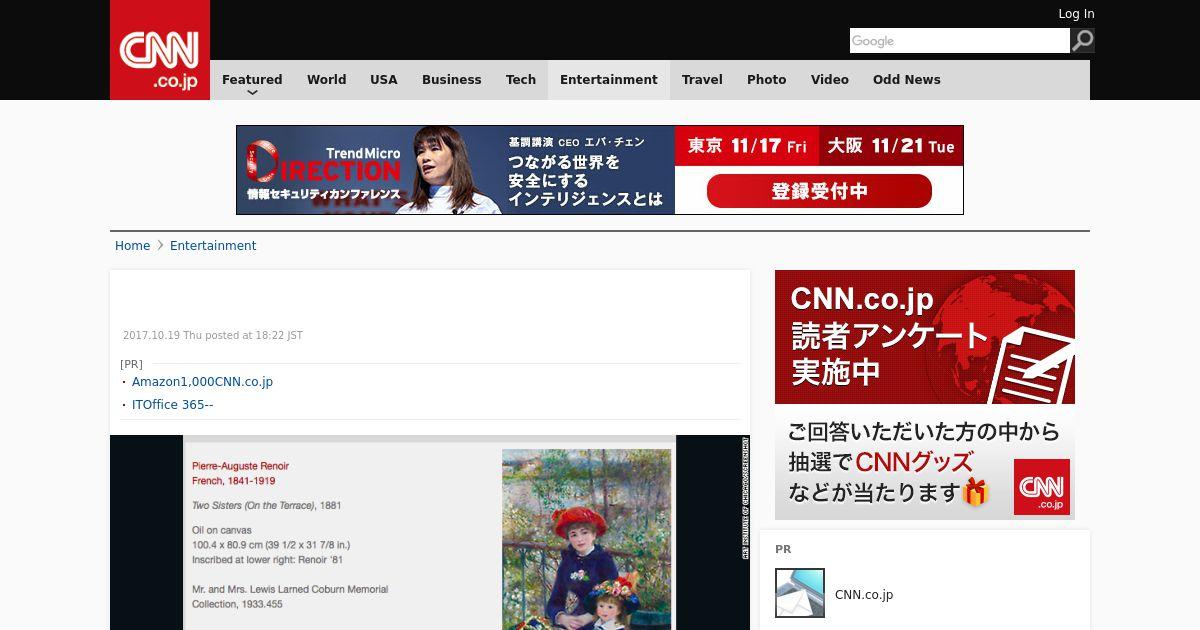Click the article date 2017.10.19 text

click(x=213, y=336)
